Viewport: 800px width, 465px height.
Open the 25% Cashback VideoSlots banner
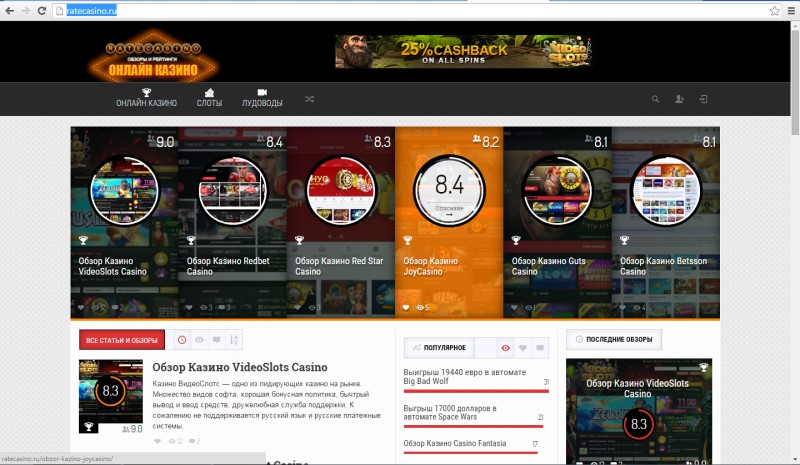click(463, 51)
